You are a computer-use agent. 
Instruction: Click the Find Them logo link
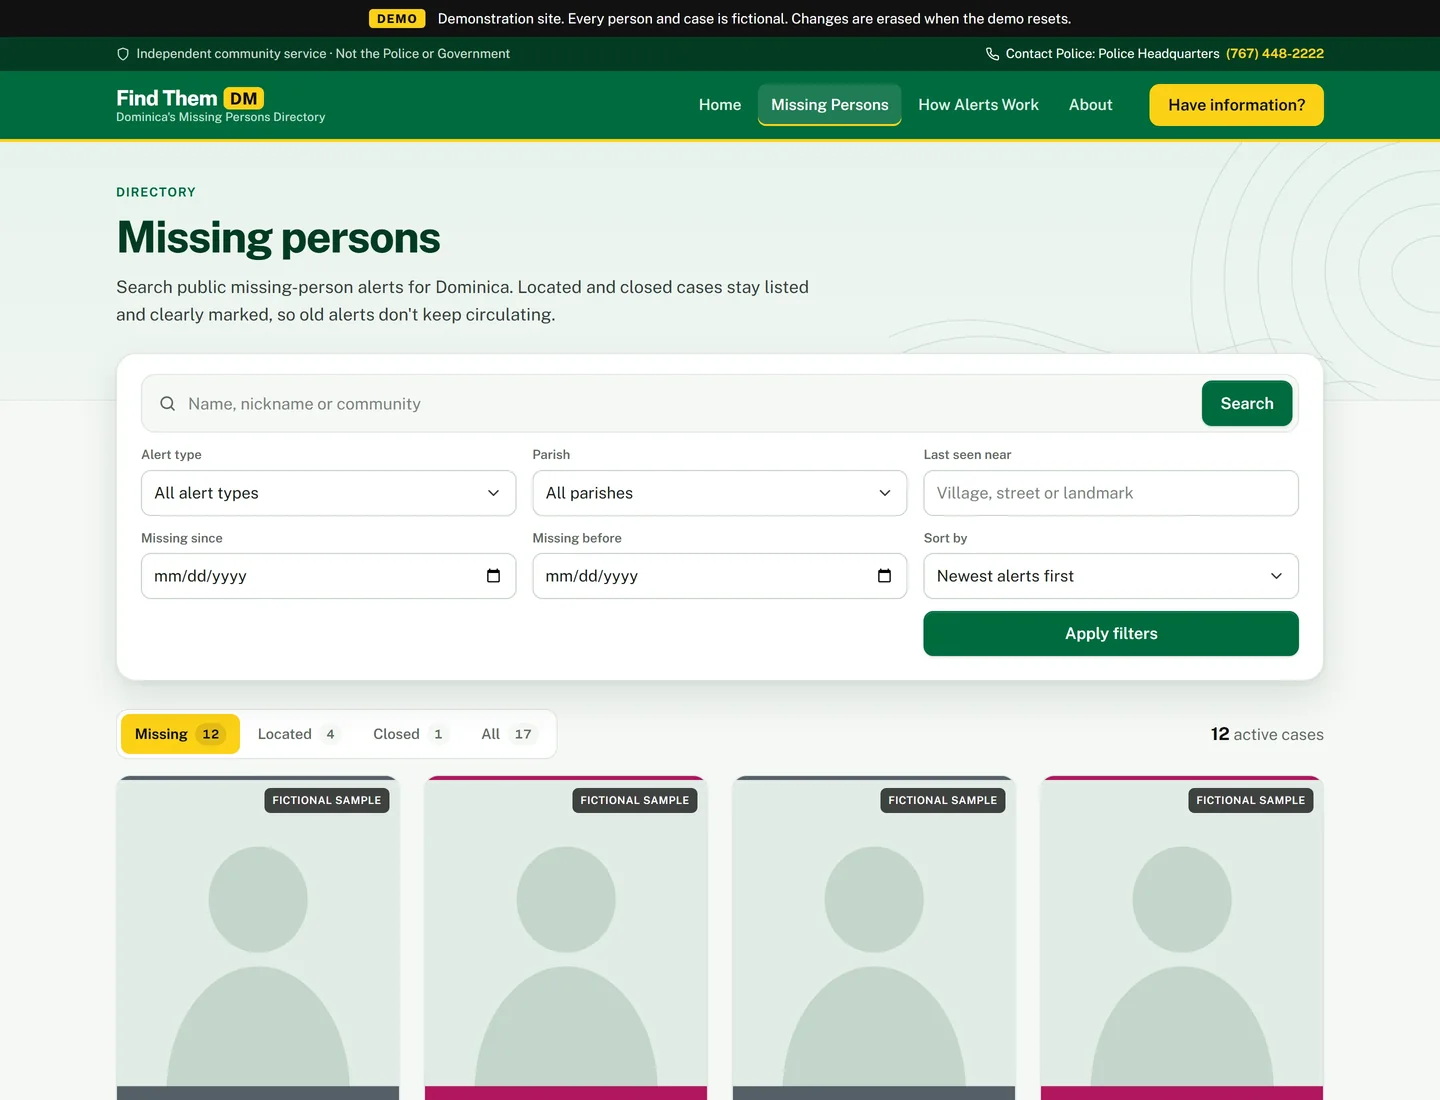coord(220,105)
